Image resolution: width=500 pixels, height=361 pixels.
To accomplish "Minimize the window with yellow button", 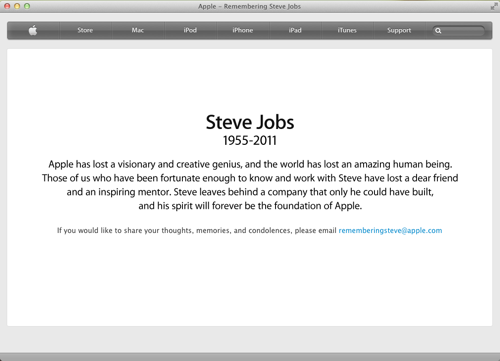I will [17, 6].
